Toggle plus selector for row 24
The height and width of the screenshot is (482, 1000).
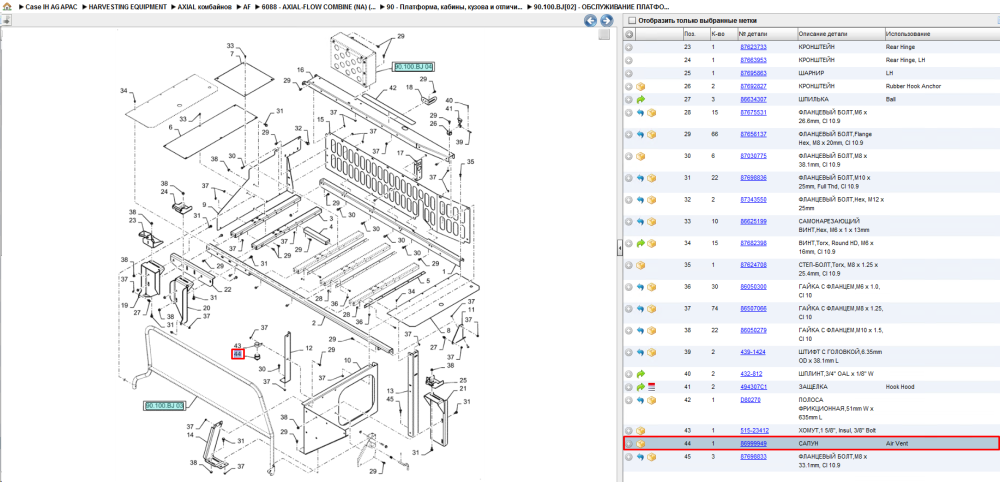click(x=629, y=60)
